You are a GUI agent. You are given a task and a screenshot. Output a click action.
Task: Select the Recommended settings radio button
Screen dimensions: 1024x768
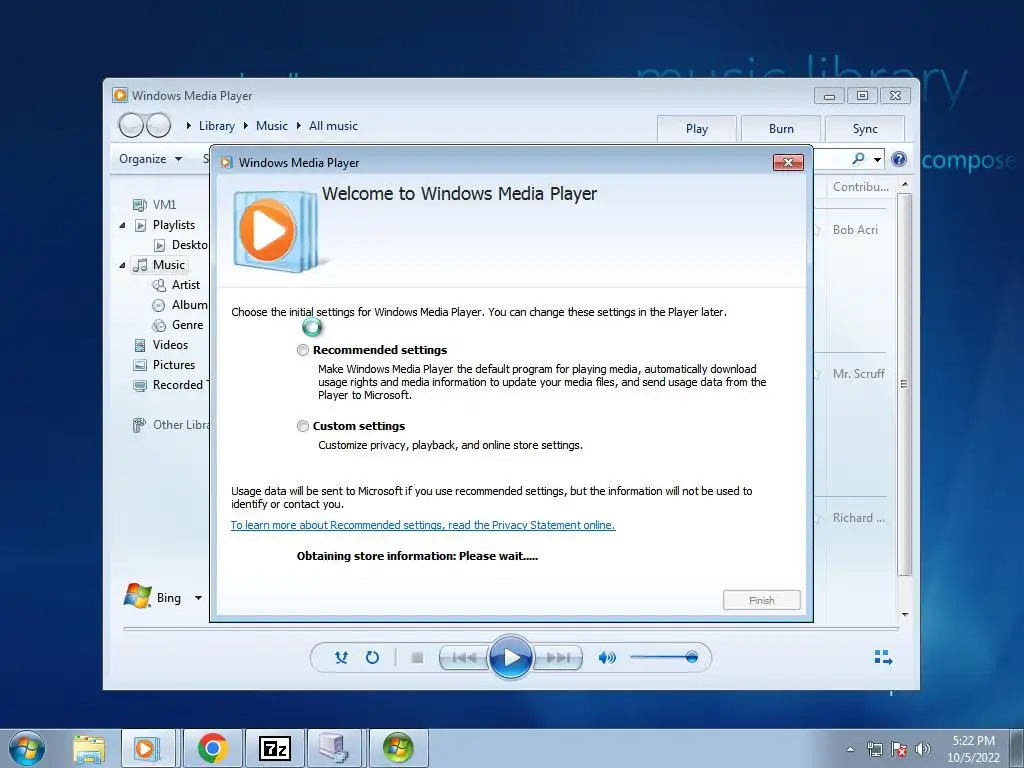click(x=302, y=350)
